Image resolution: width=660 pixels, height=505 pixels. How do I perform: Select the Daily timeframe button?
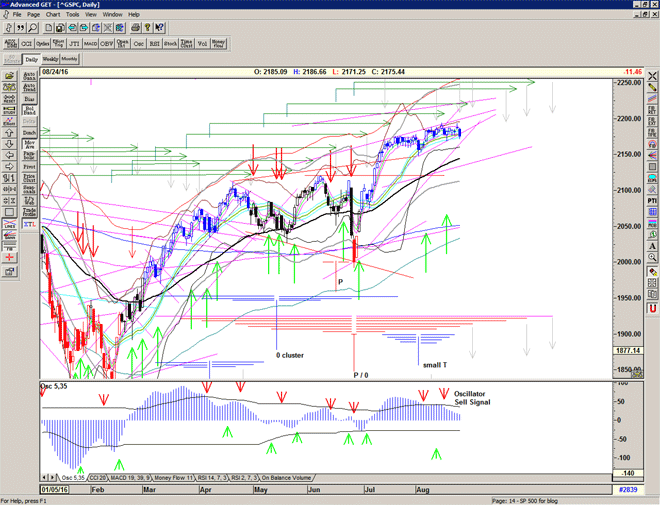(30, 59)
